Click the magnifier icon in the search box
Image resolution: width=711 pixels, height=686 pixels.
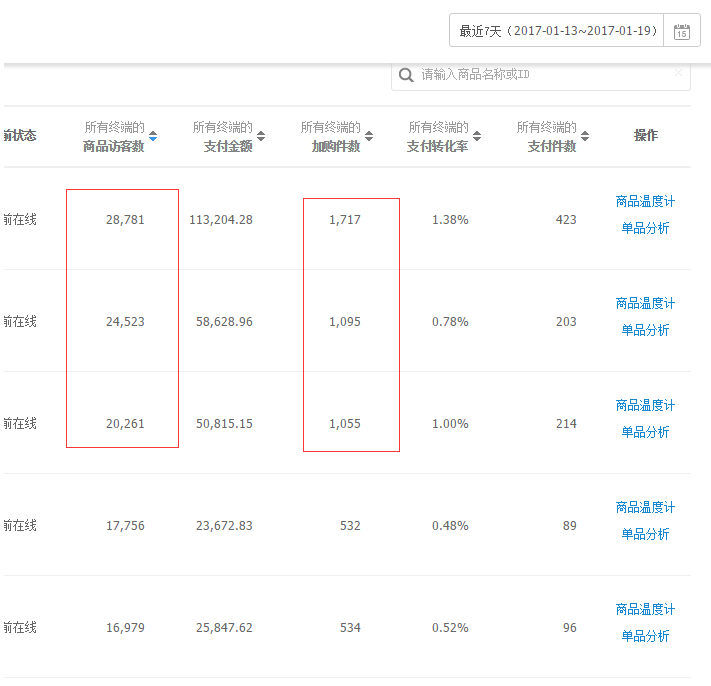pyautogui.click(x=406, y=75)
